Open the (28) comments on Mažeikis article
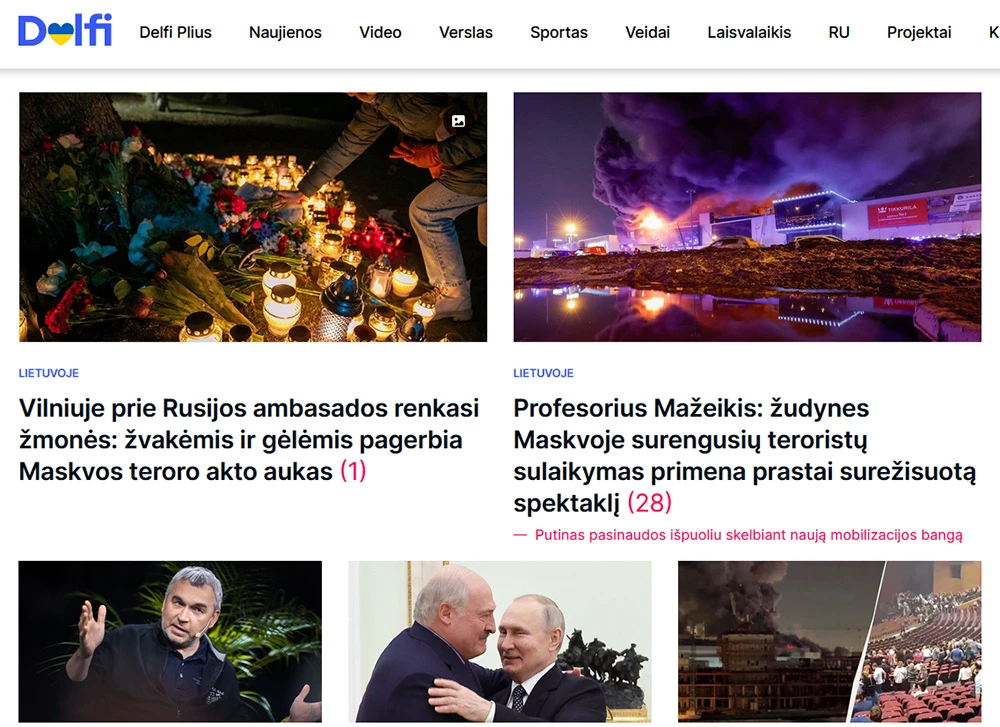Image resolution: width=1000 pixels, height=727 pixels. pos(650,503)
